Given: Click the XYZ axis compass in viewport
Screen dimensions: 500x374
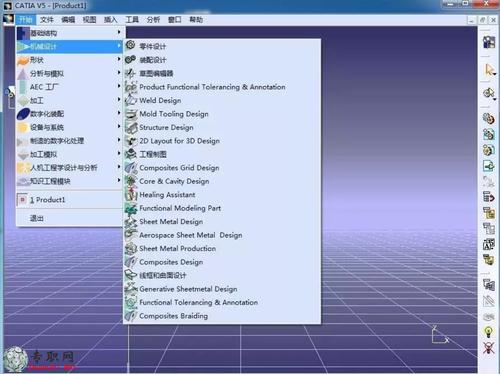Looking at the screenshot, I should click(439, 335).
